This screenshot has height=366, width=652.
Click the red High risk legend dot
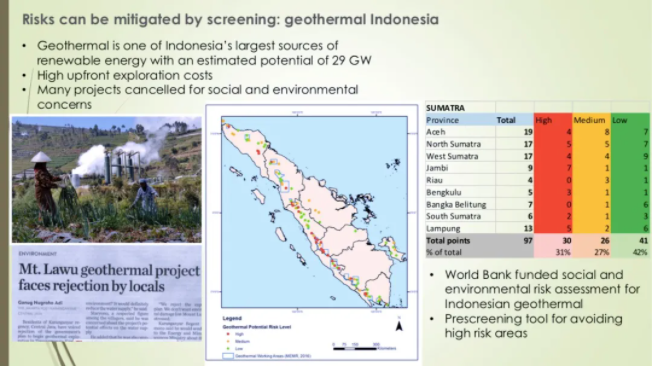pyautogui.click(x=228, y=334)
